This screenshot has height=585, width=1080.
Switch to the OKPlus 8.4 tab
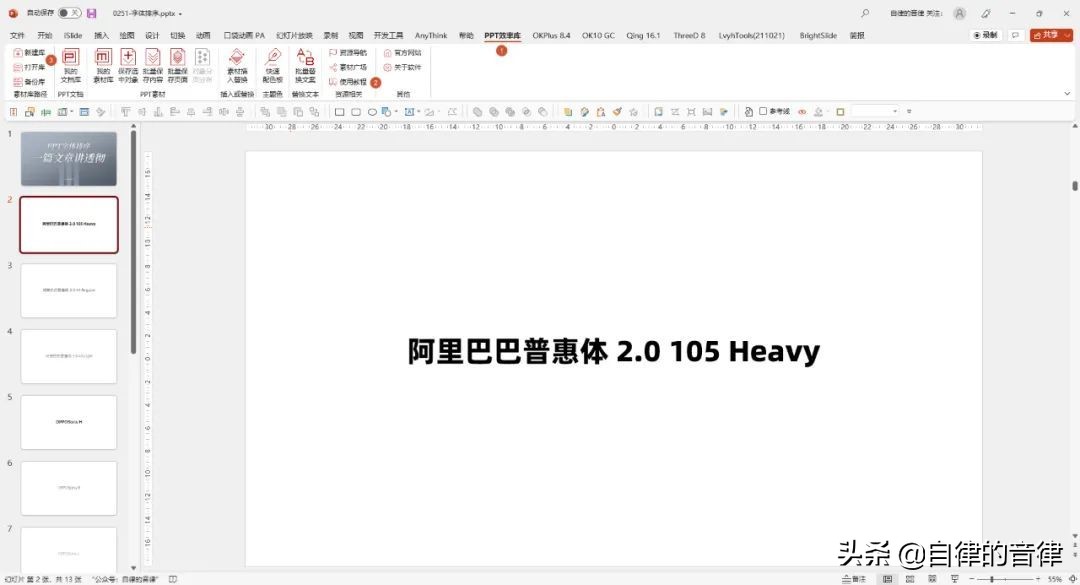click(551, 35)
